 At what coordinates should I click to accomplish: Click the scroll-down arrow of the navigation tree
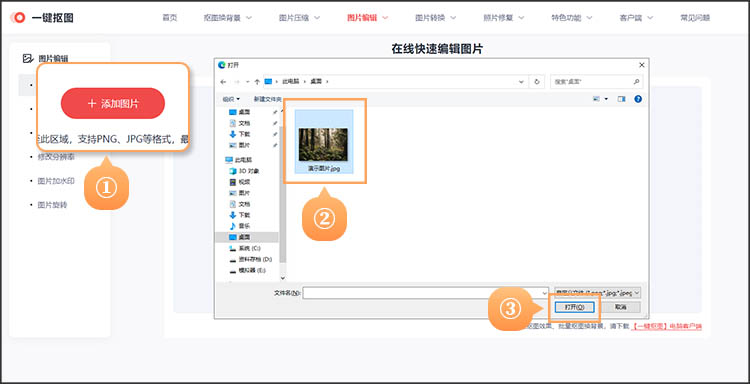(x=282, y=277)
